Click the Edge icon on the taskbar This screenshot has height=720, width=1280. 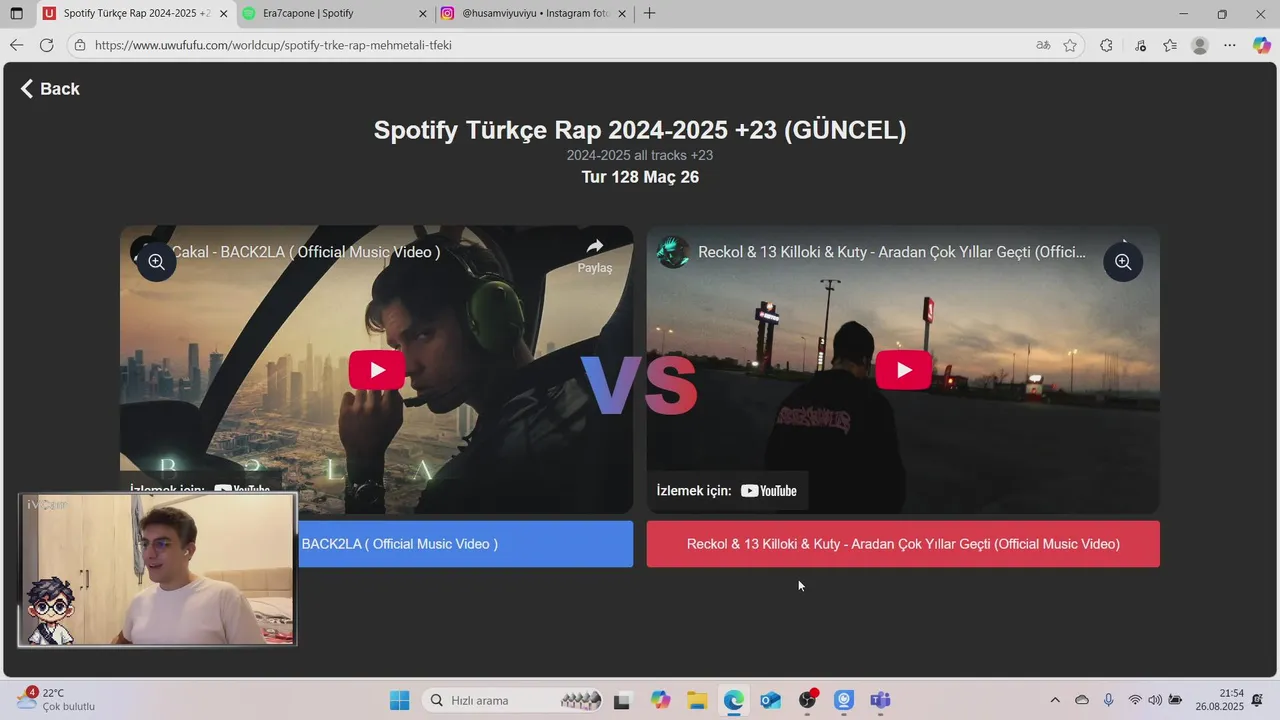(x=734, y=700)
